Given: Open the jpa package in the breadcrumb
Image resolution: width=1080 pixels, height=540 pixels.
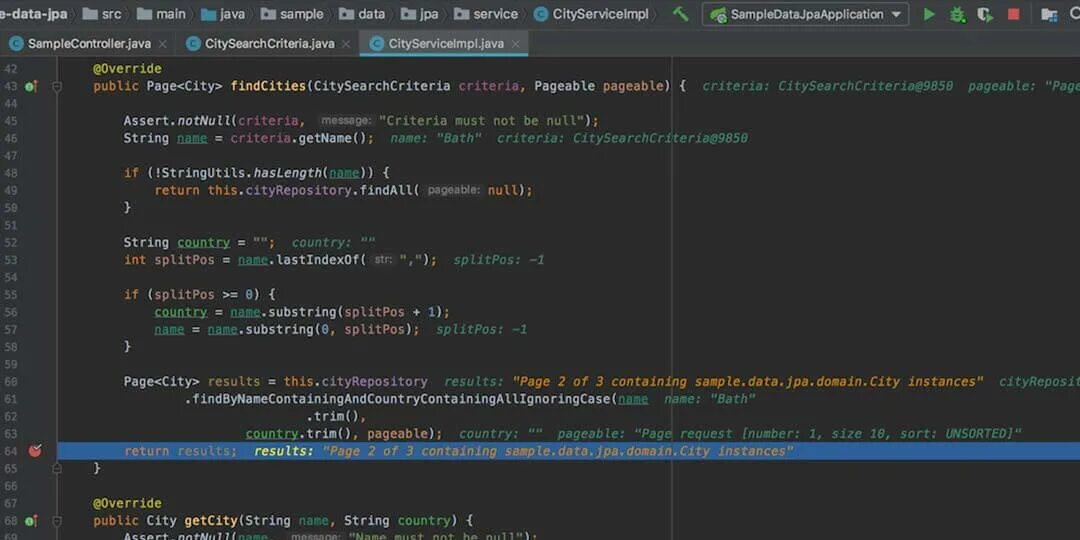Looking at the screenshot, I should tap(419, 14).
